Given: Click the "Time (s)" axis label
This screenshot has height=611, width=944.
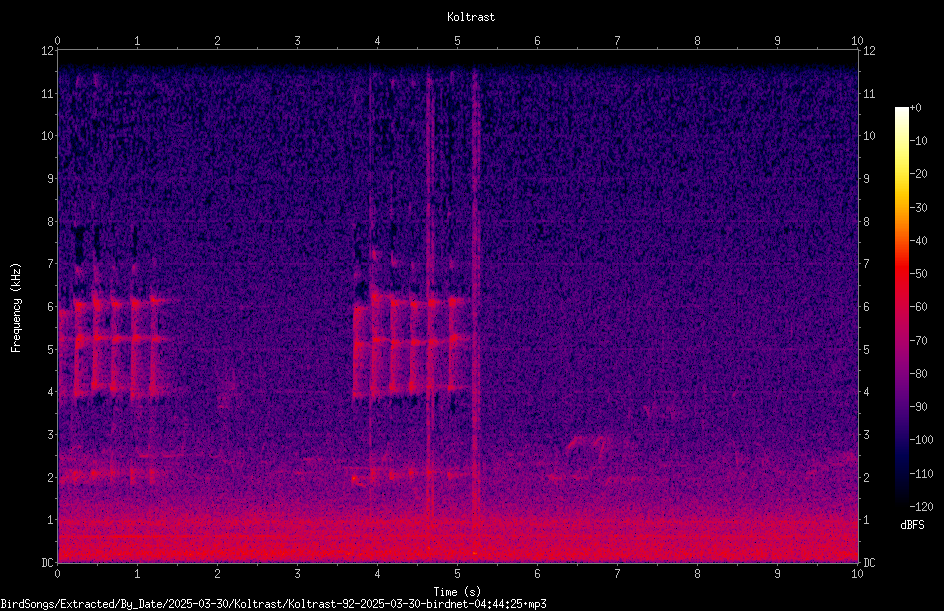Looking at the screenshot, I should tap(457, 592).
